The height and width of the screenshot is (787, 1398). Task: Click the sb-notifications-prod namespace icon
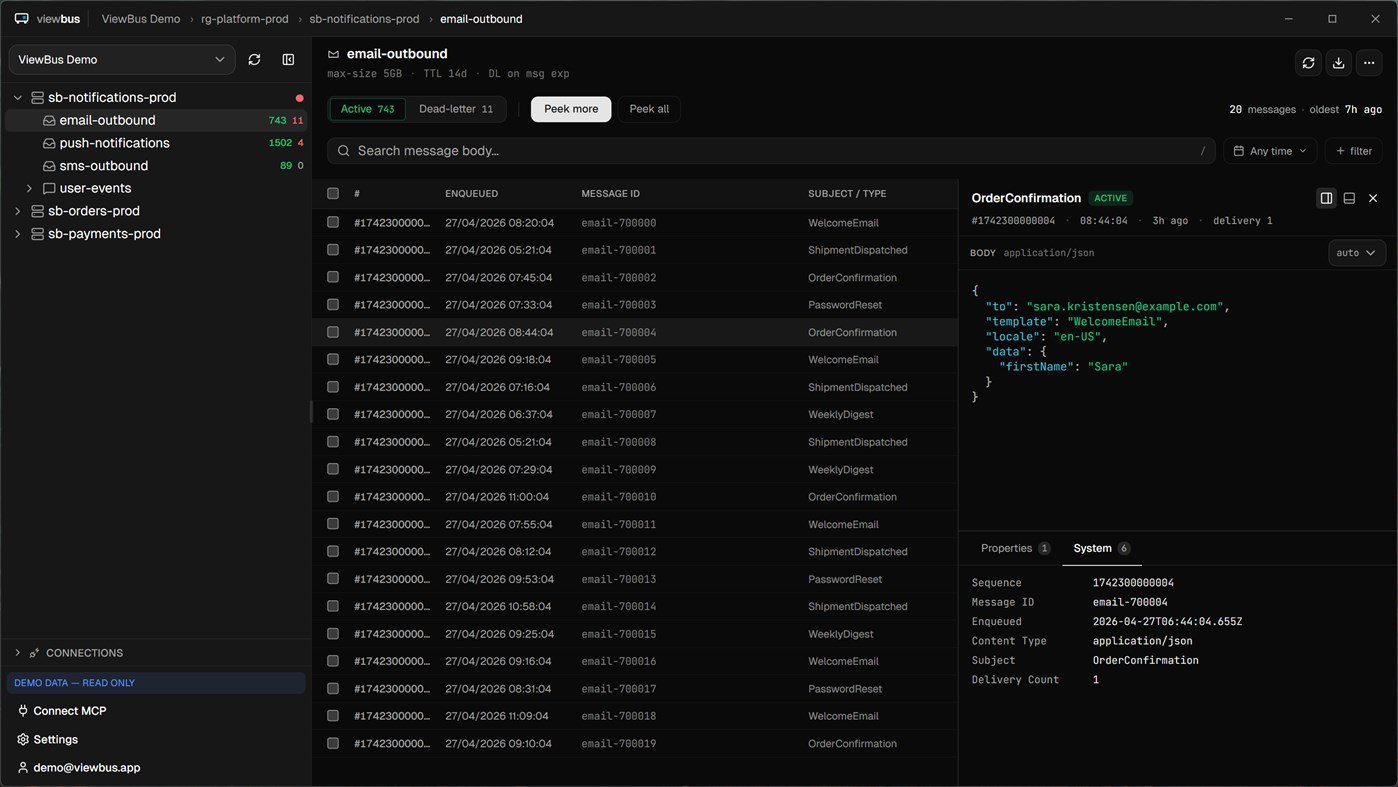tap(37, 98)
